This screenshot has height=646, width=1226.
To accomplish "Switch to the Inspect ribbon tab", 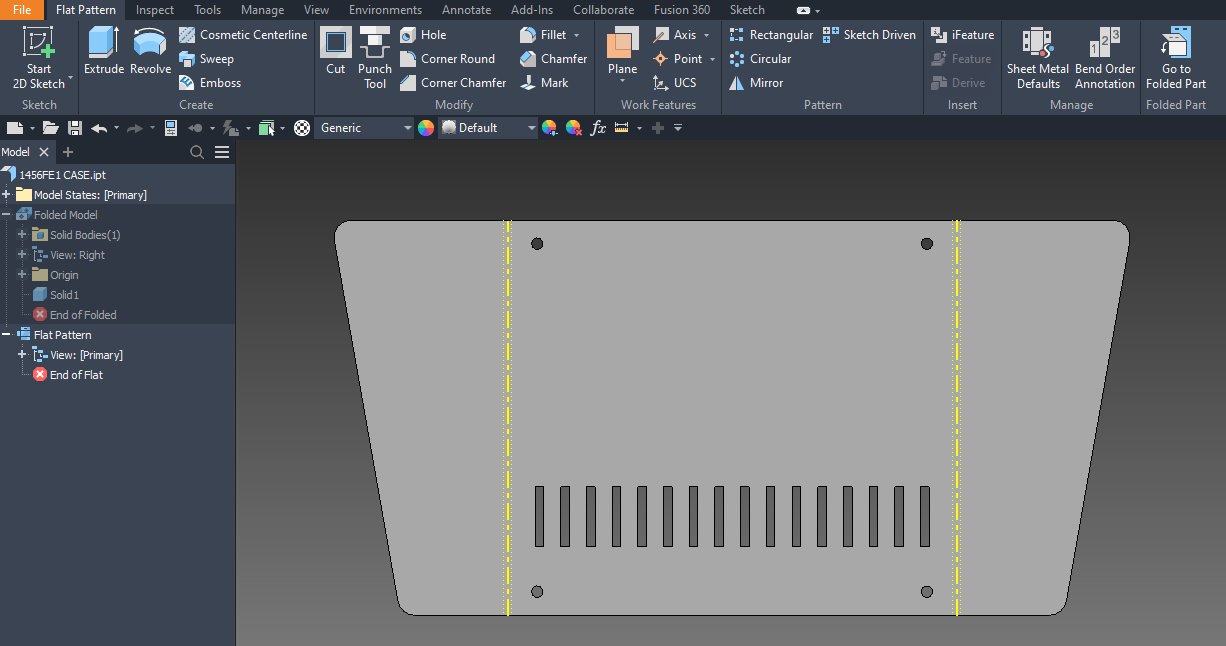I will click(154, 9).
